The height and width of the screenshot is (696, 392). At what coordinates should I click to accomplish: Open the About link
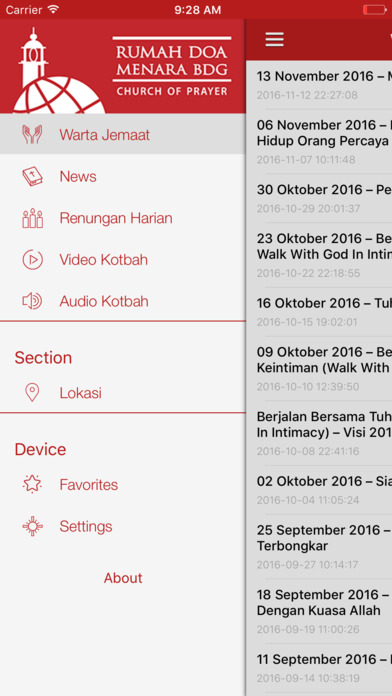(x=123, y=578)
